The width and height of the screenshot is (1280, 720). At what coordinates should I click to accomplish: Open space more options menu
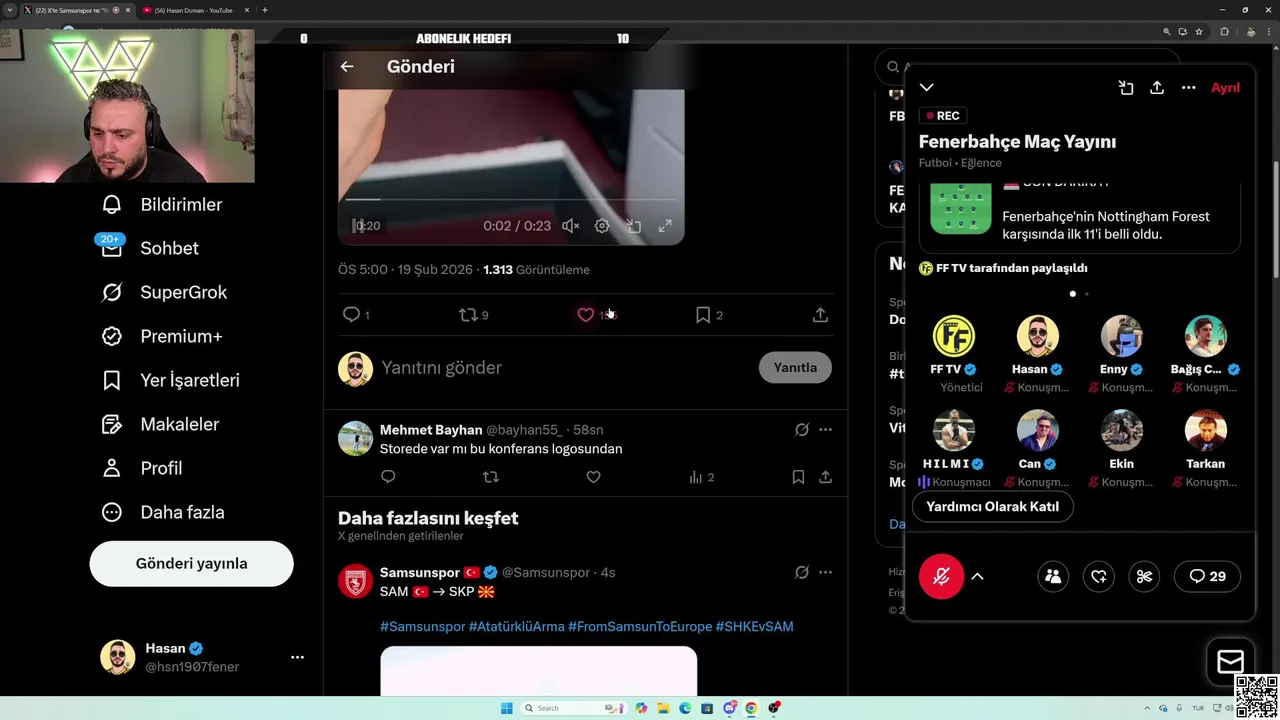pyautogui.click(x=1188, y=88)
